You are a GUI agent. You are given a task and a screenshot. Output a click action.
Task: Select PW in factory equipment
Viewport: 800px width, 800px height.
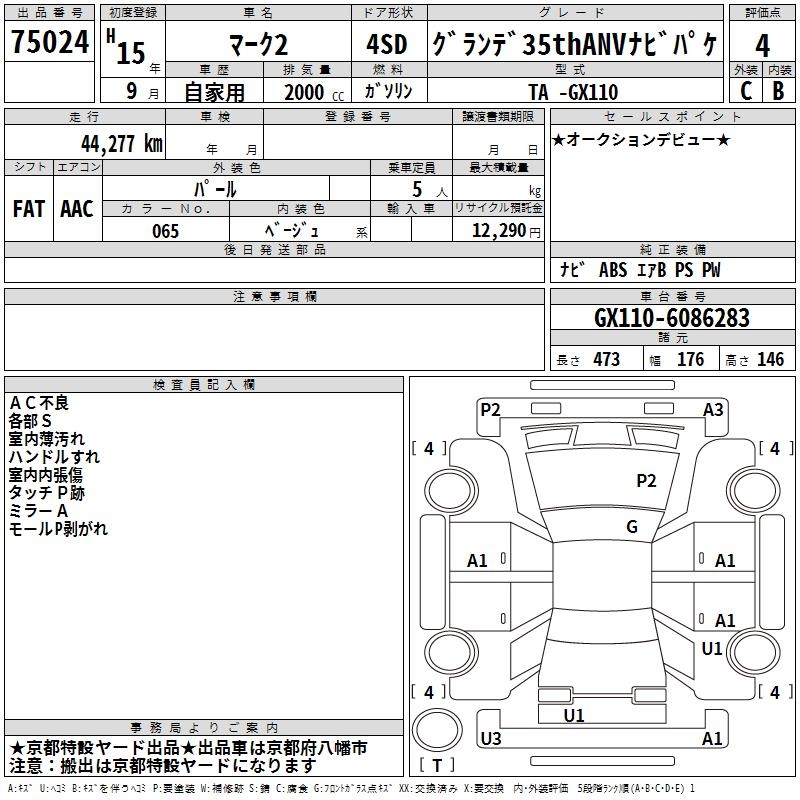coord(711,270)
